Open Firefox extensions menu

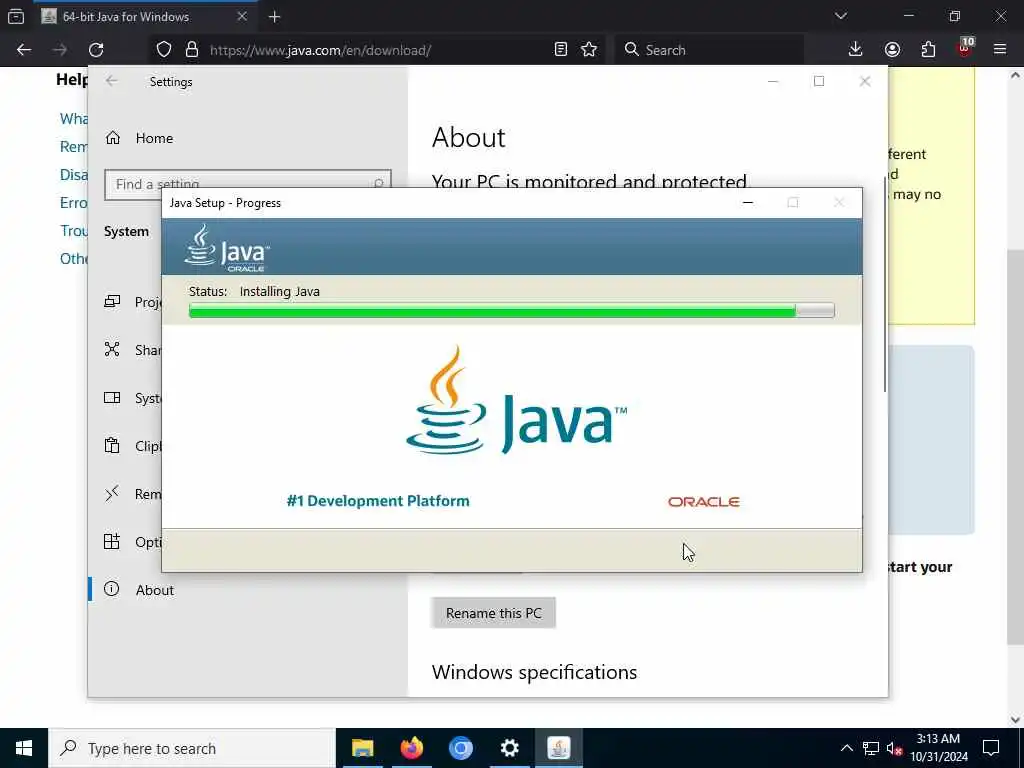pyautogui.click(x=928, y=50)
